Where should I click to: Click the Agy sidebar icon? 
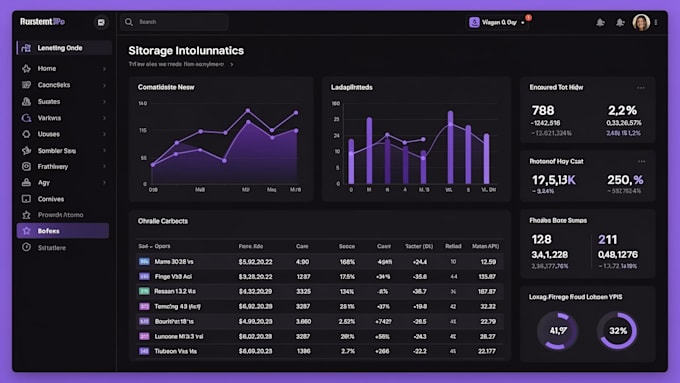coord(26,183)
